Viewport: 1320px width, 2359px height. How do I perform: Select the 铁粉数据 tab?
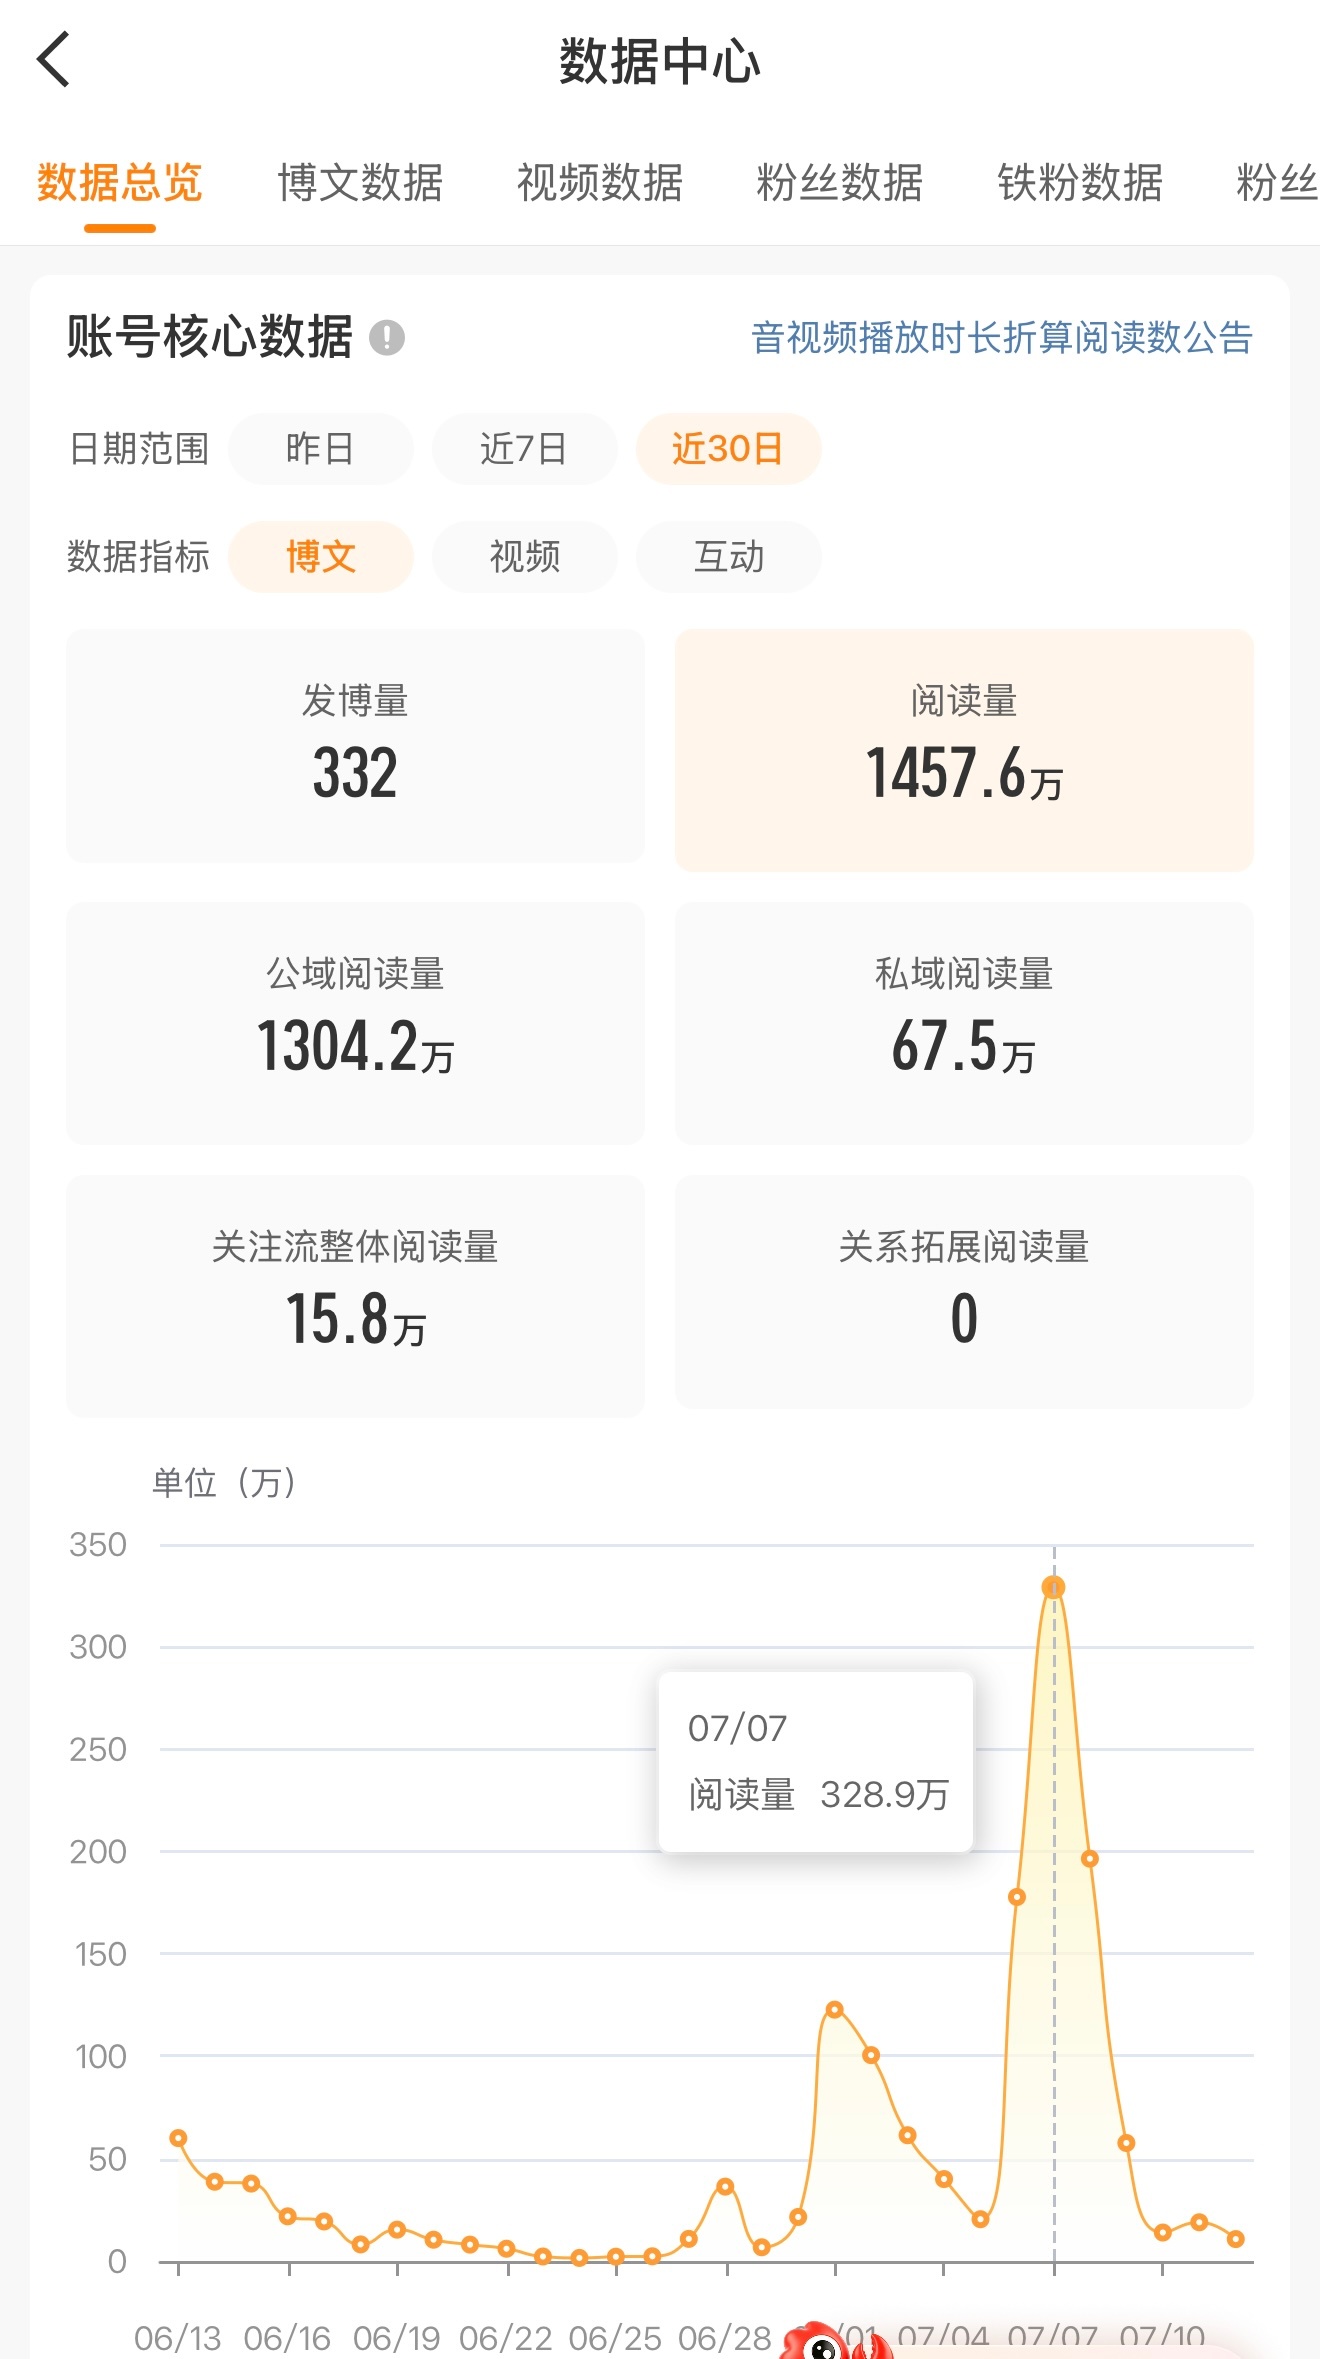click(1080, 183)
